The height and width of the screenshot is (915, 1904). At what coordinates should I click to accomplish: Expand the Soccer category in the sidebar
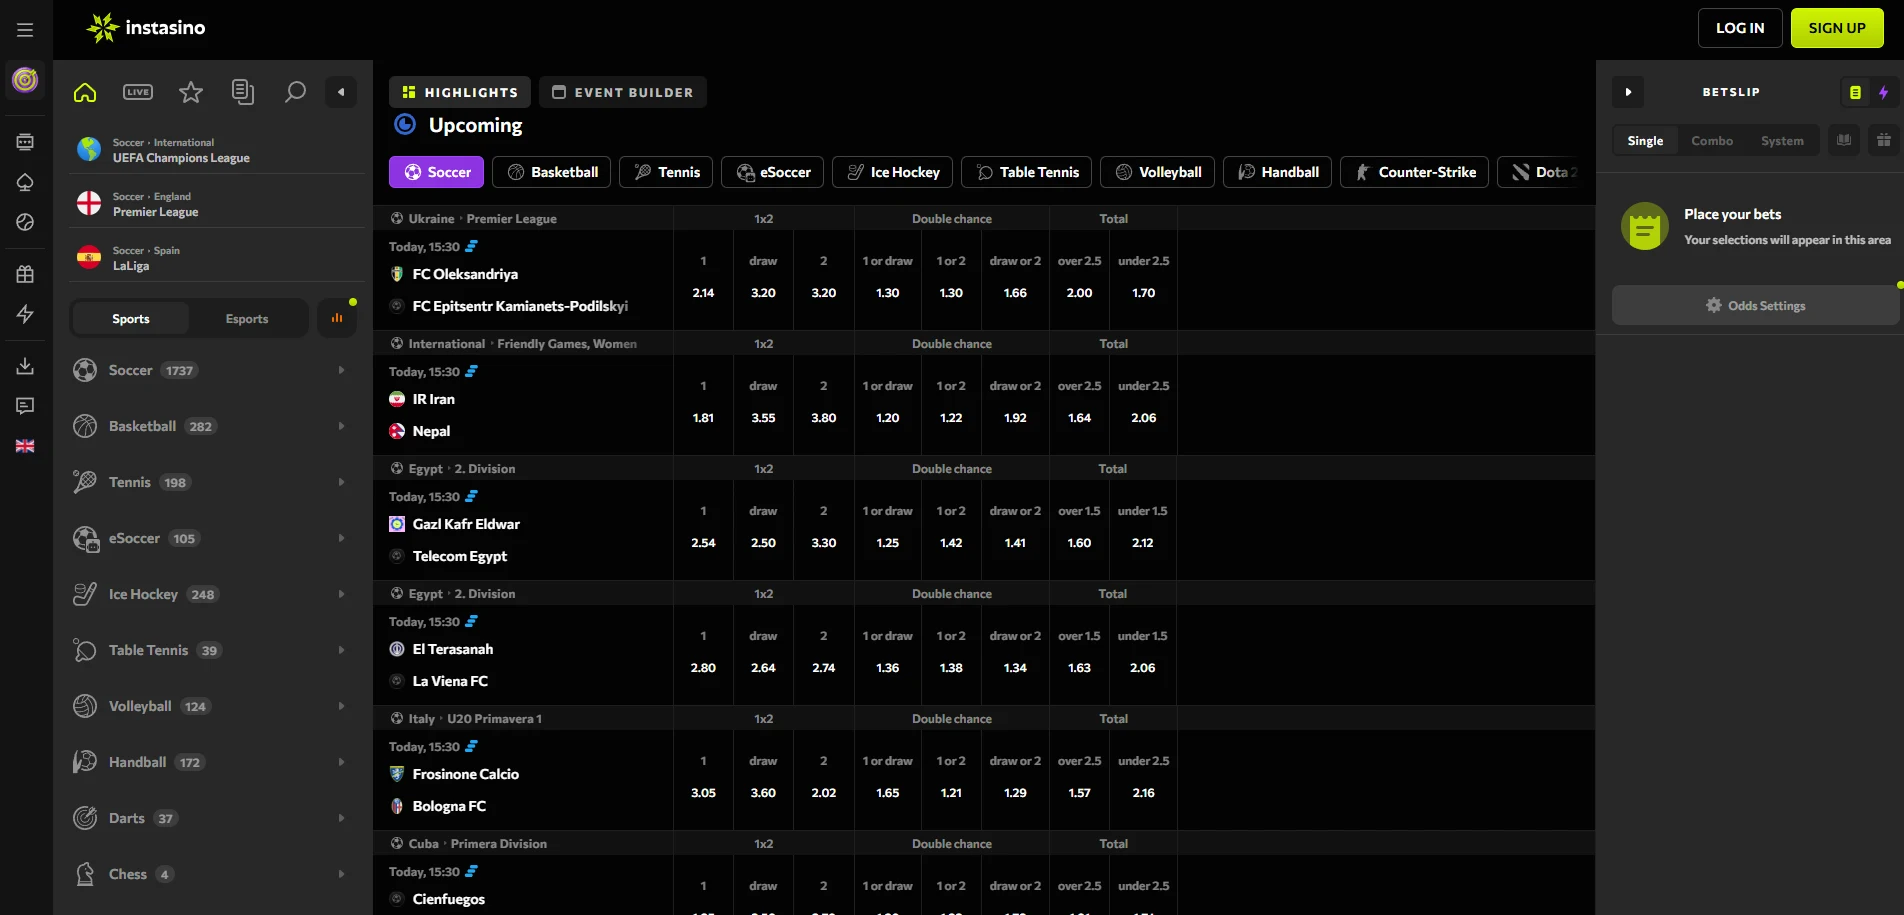coord(341,369)
